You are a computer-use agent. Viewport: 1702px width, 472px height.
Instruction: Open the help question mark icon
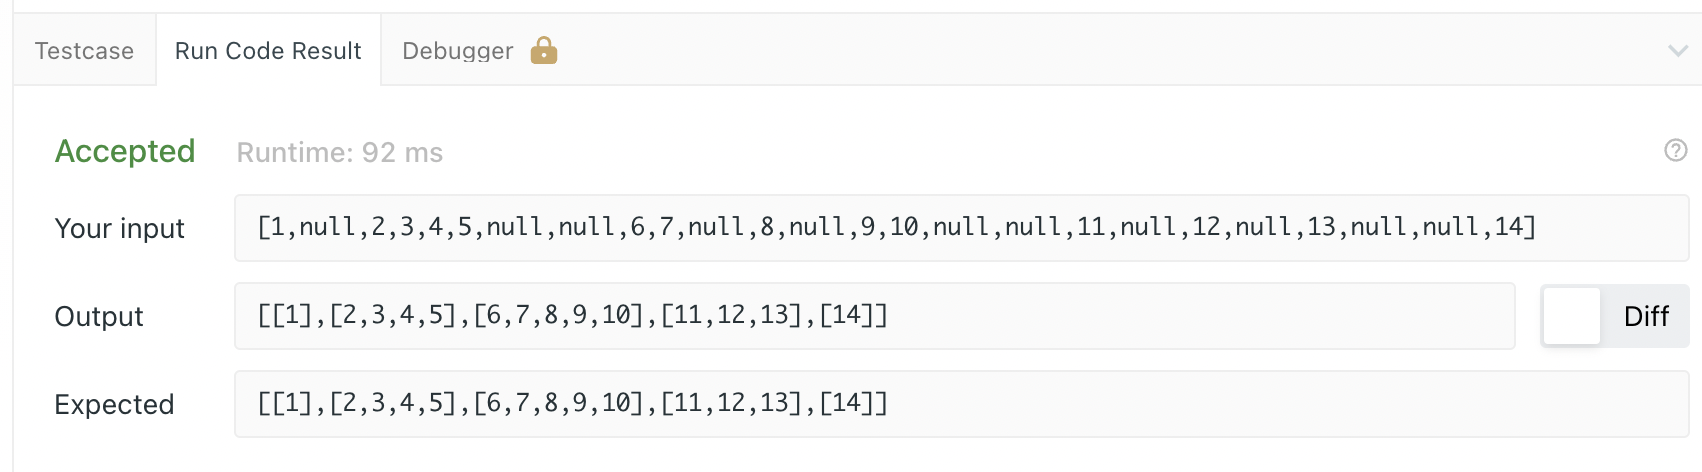tap(1675, 150)
